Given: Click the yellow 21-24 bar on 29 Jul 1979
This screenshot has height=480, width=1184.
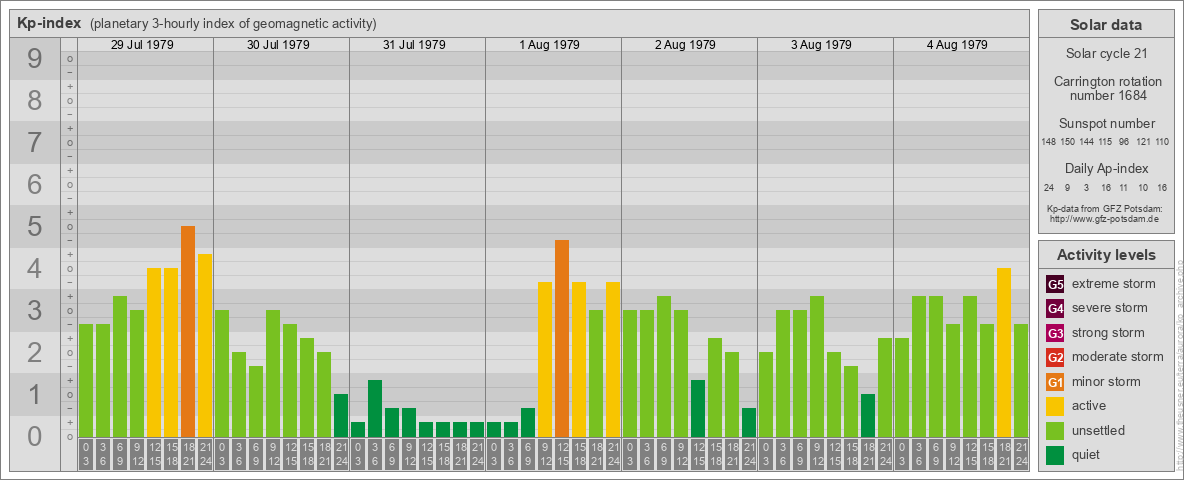Looking at the screenshot, I should click(205, 346).
